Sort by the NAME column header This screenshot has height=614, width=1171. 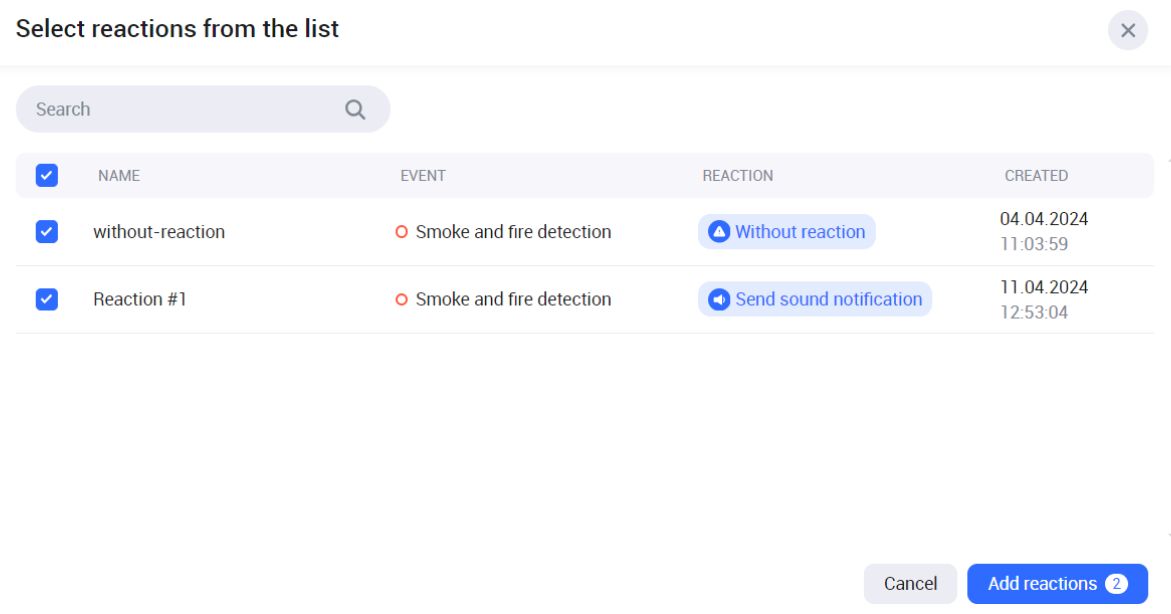pos(119,176)
